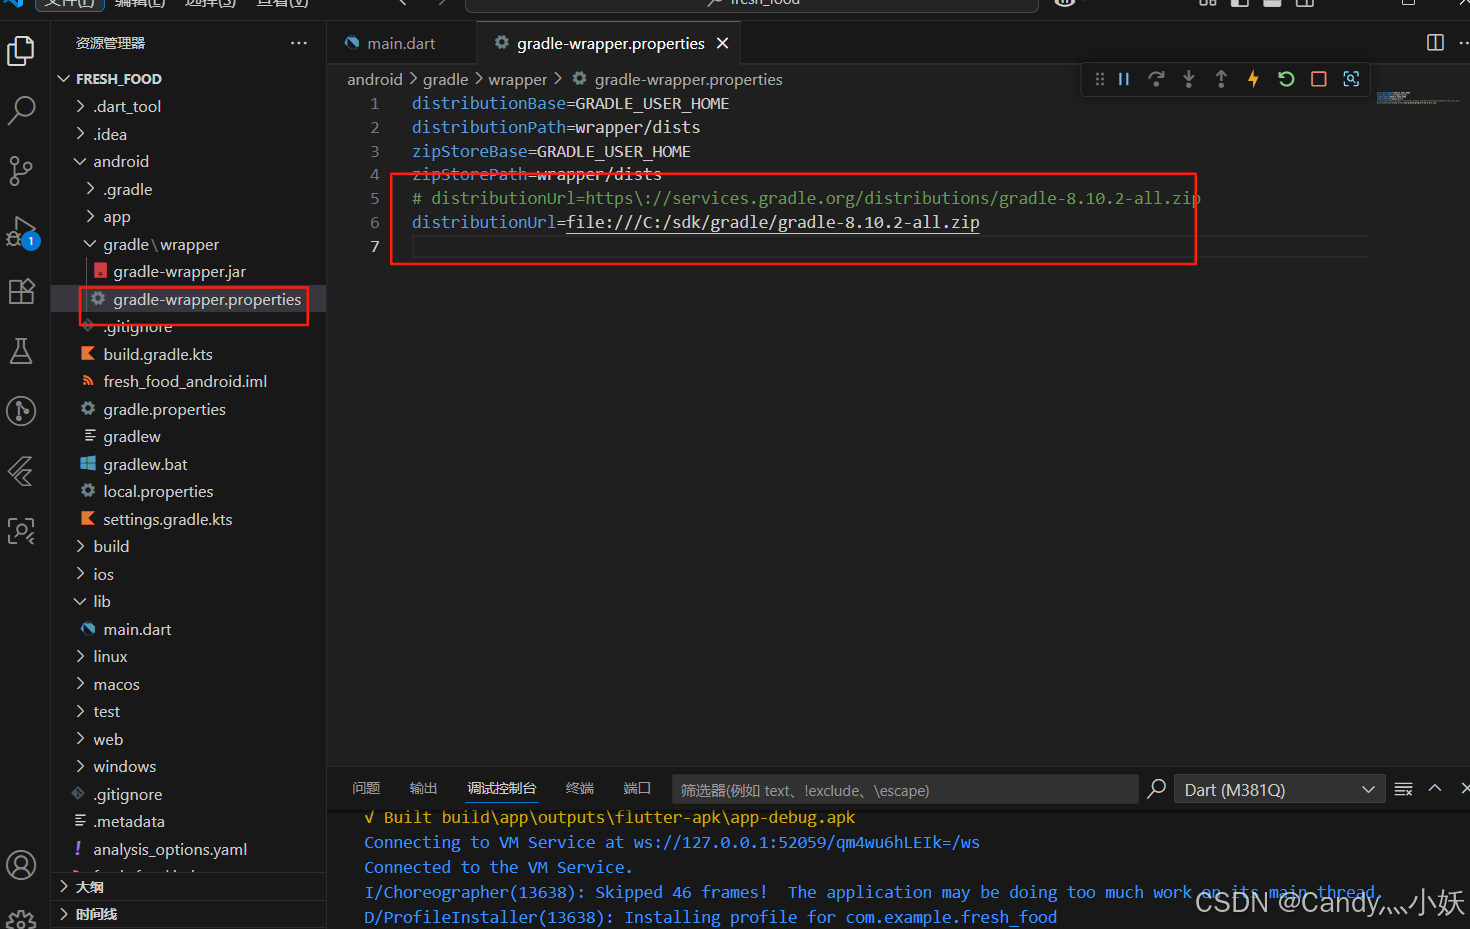This screenshot has height=929, width=1470.
Task: Switch to the 终端 panel tab
Action: tap(579, 787)
